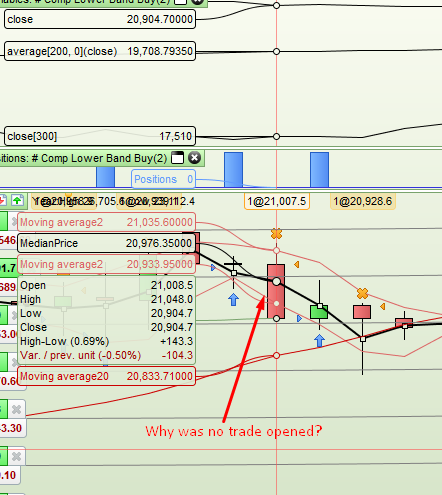Image resolution: width=442 pixels, height=495 pixels.
Task: Click the blue up arrow below the doji candle
Action: click(x=234, y=299)
